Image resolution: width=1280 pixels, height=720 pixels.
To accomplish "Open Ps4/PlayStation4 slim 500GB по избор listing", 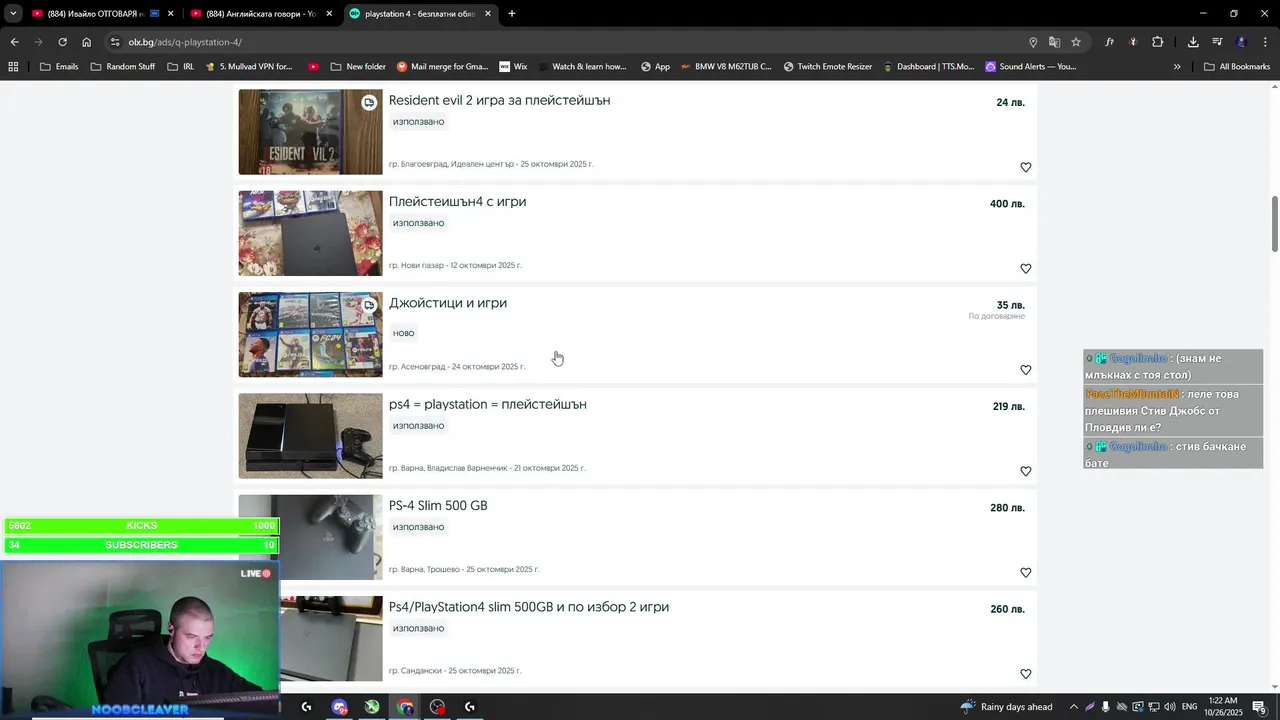I will [x=529, y=607].
